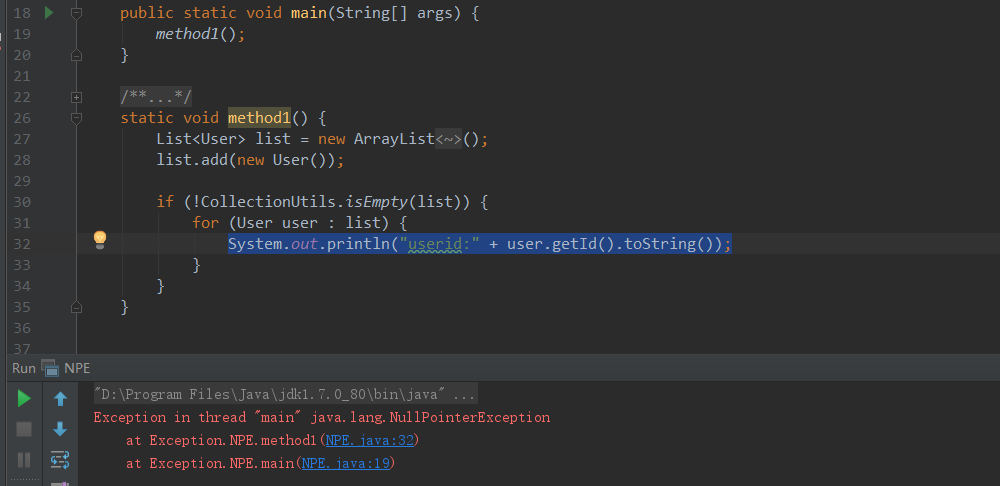Viewport: 1000px width, 486px height.
Task: Click line number 32 in the gutter
Action: coord(21,244)
